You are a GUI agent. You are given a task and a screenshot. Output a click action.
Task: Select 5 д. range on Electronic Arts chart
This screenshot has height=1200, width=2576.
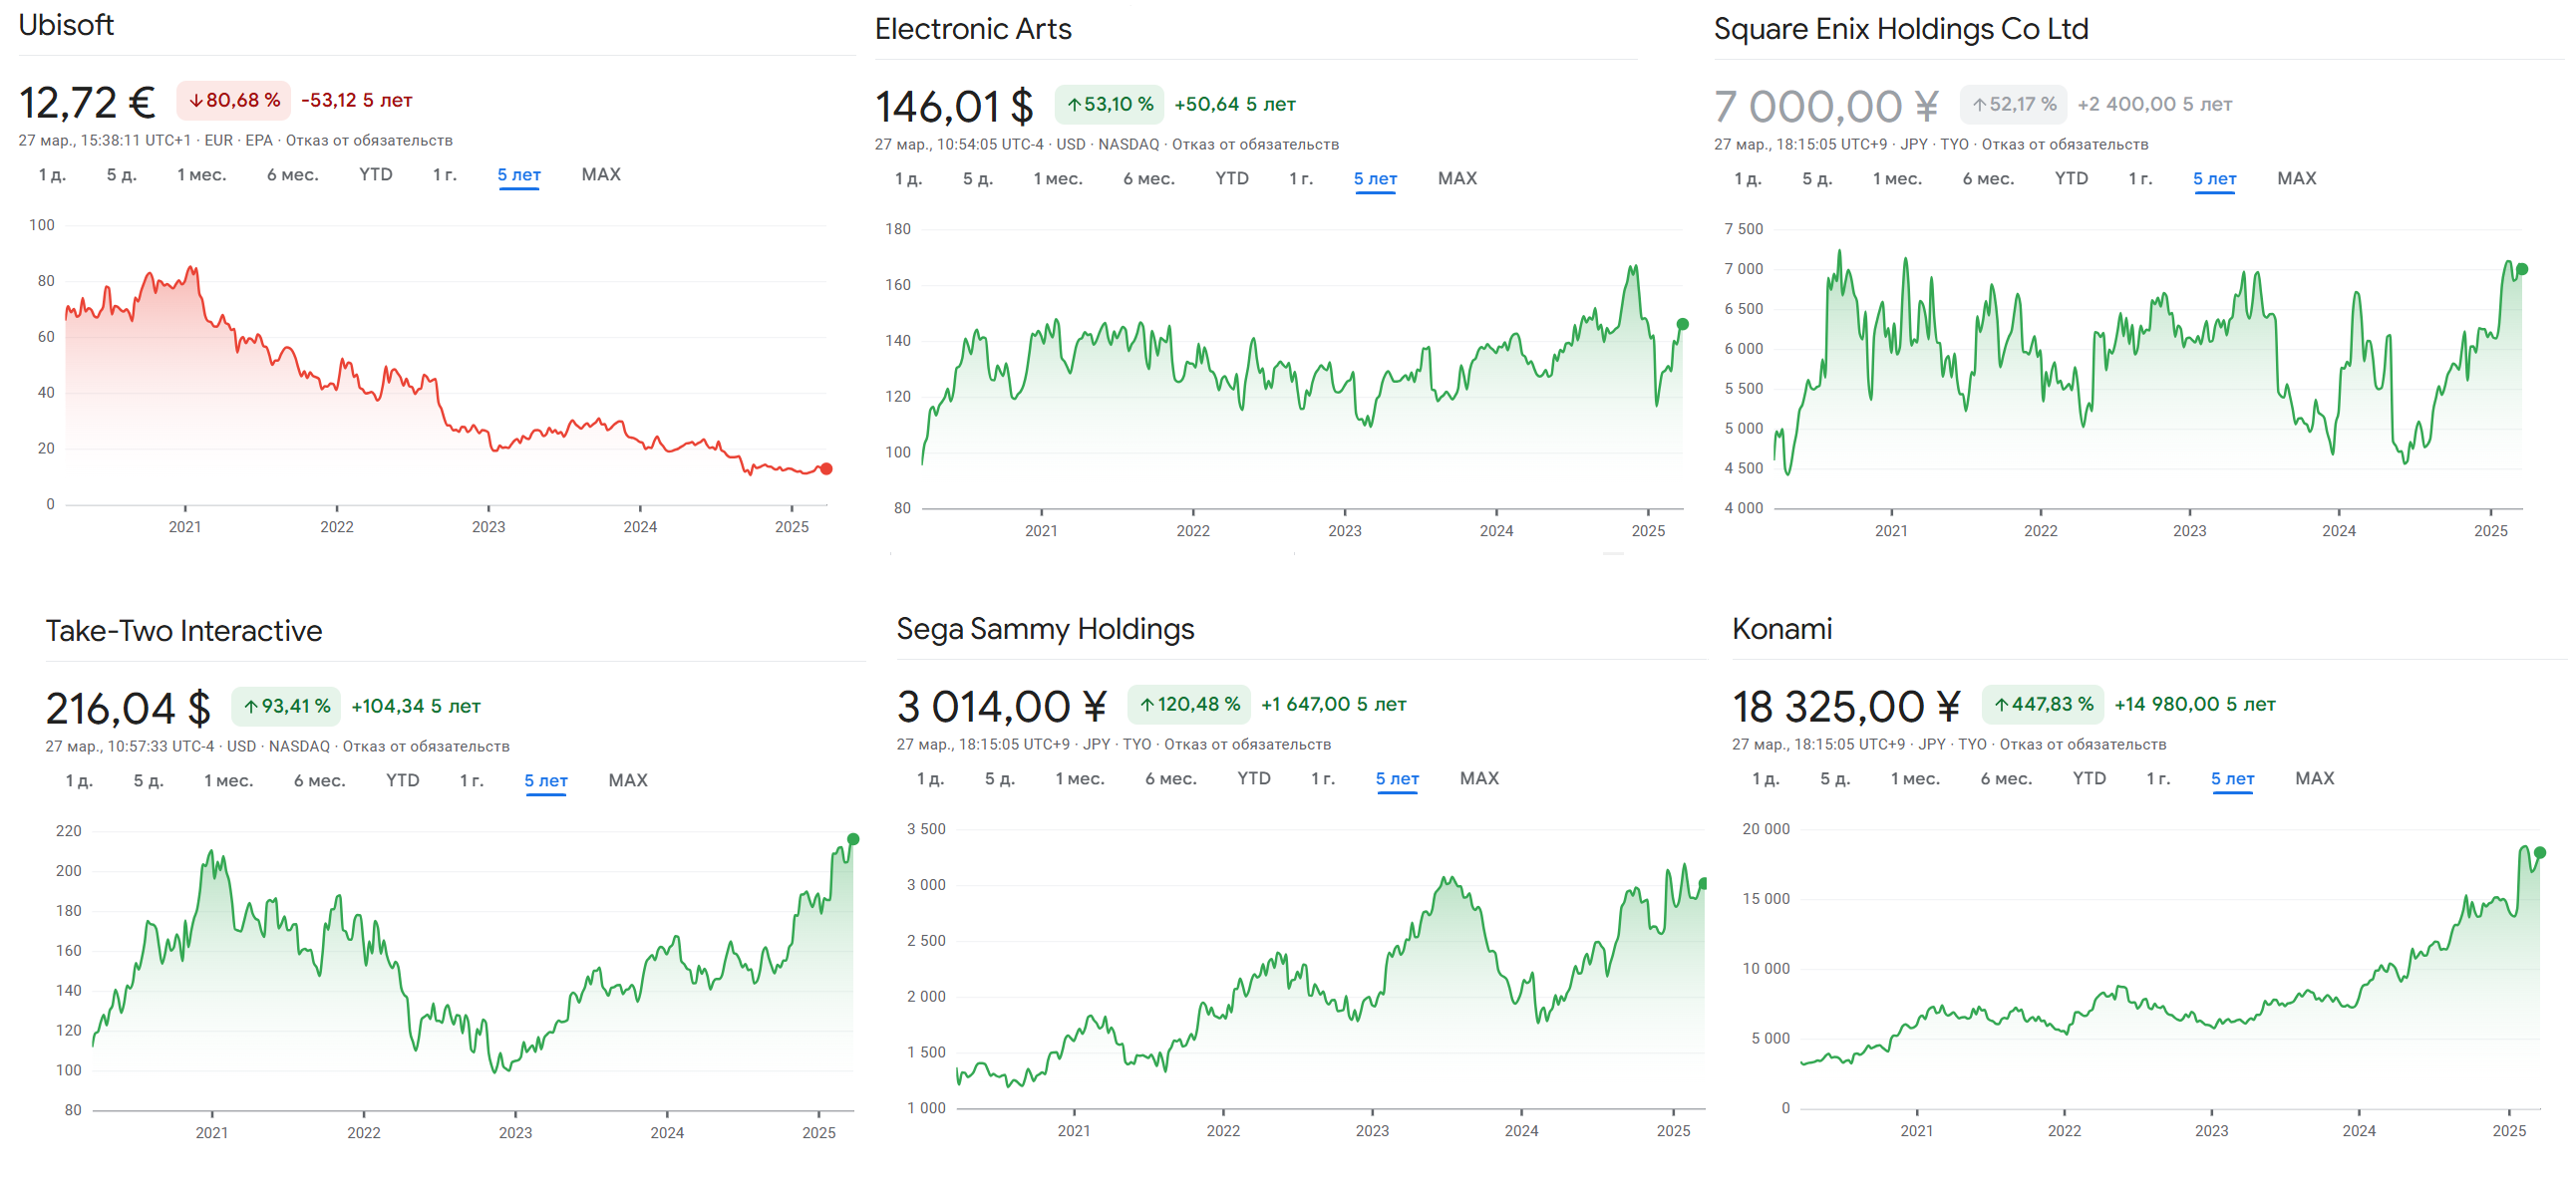(978, 178)
